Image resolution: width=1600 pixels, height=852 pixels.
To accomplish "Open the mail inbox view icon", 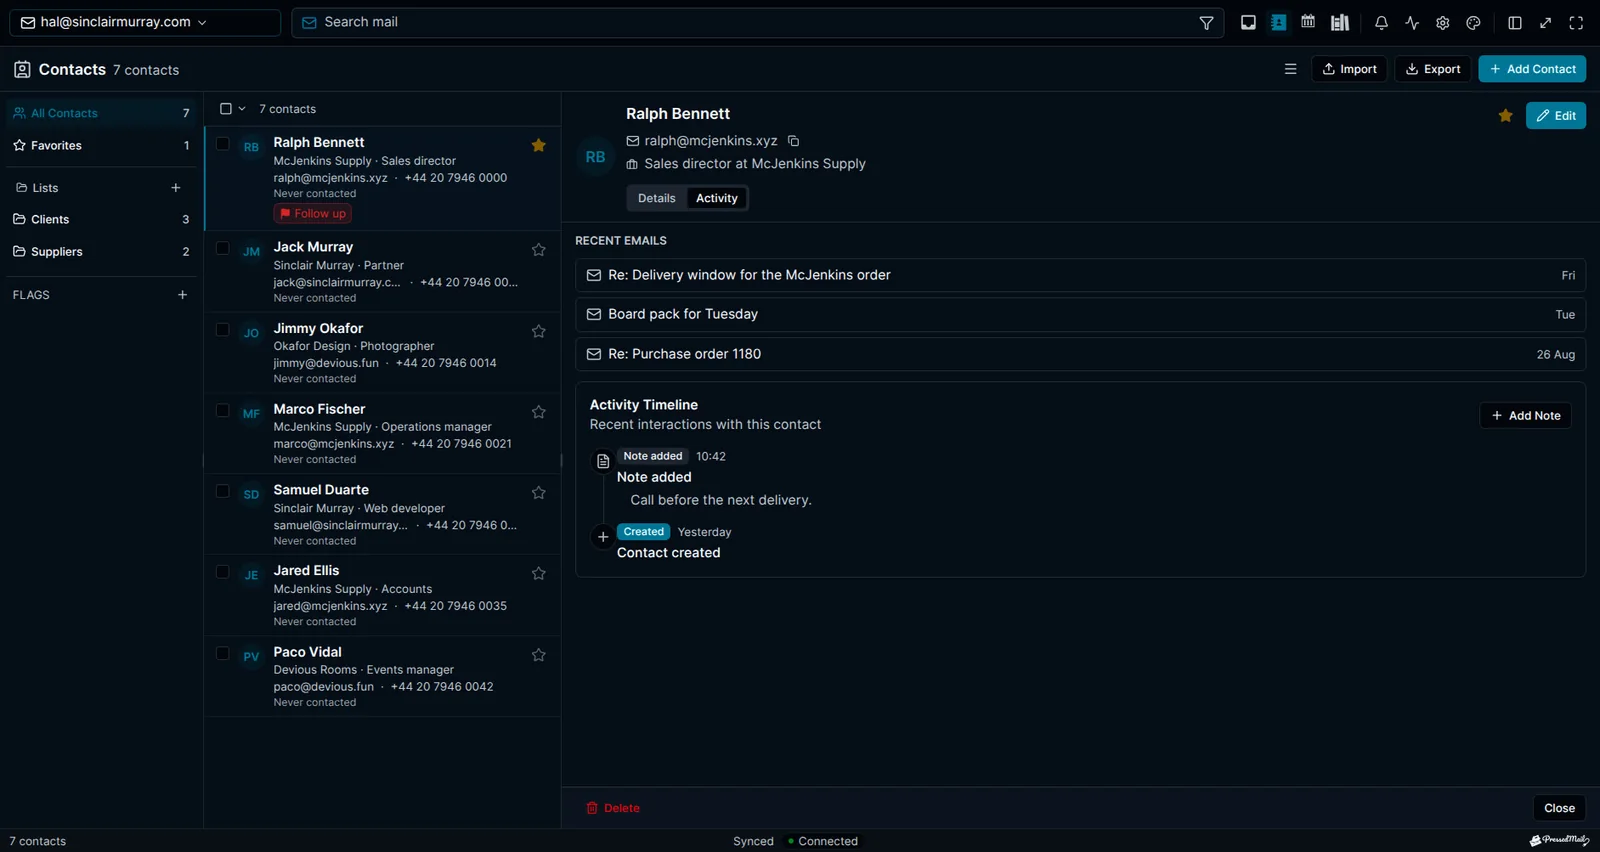I will [x=1248, y=23].
